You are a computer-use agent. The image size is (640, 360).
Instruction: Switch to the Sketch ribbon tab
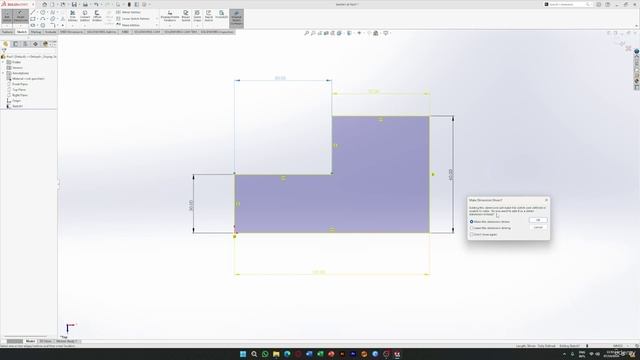(22, 32)
